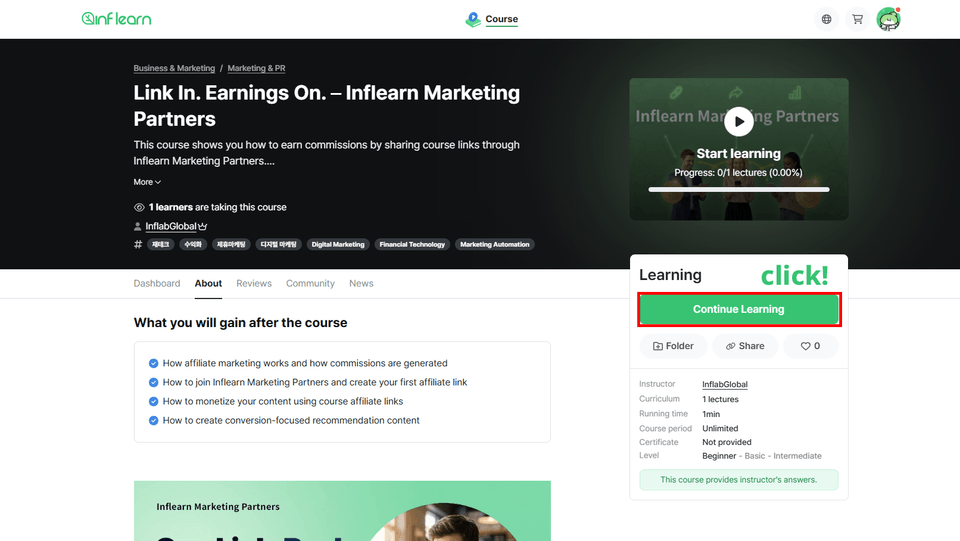Click the Share button
The height and width of the screenshot is (541, 960).
click(745, 346)
